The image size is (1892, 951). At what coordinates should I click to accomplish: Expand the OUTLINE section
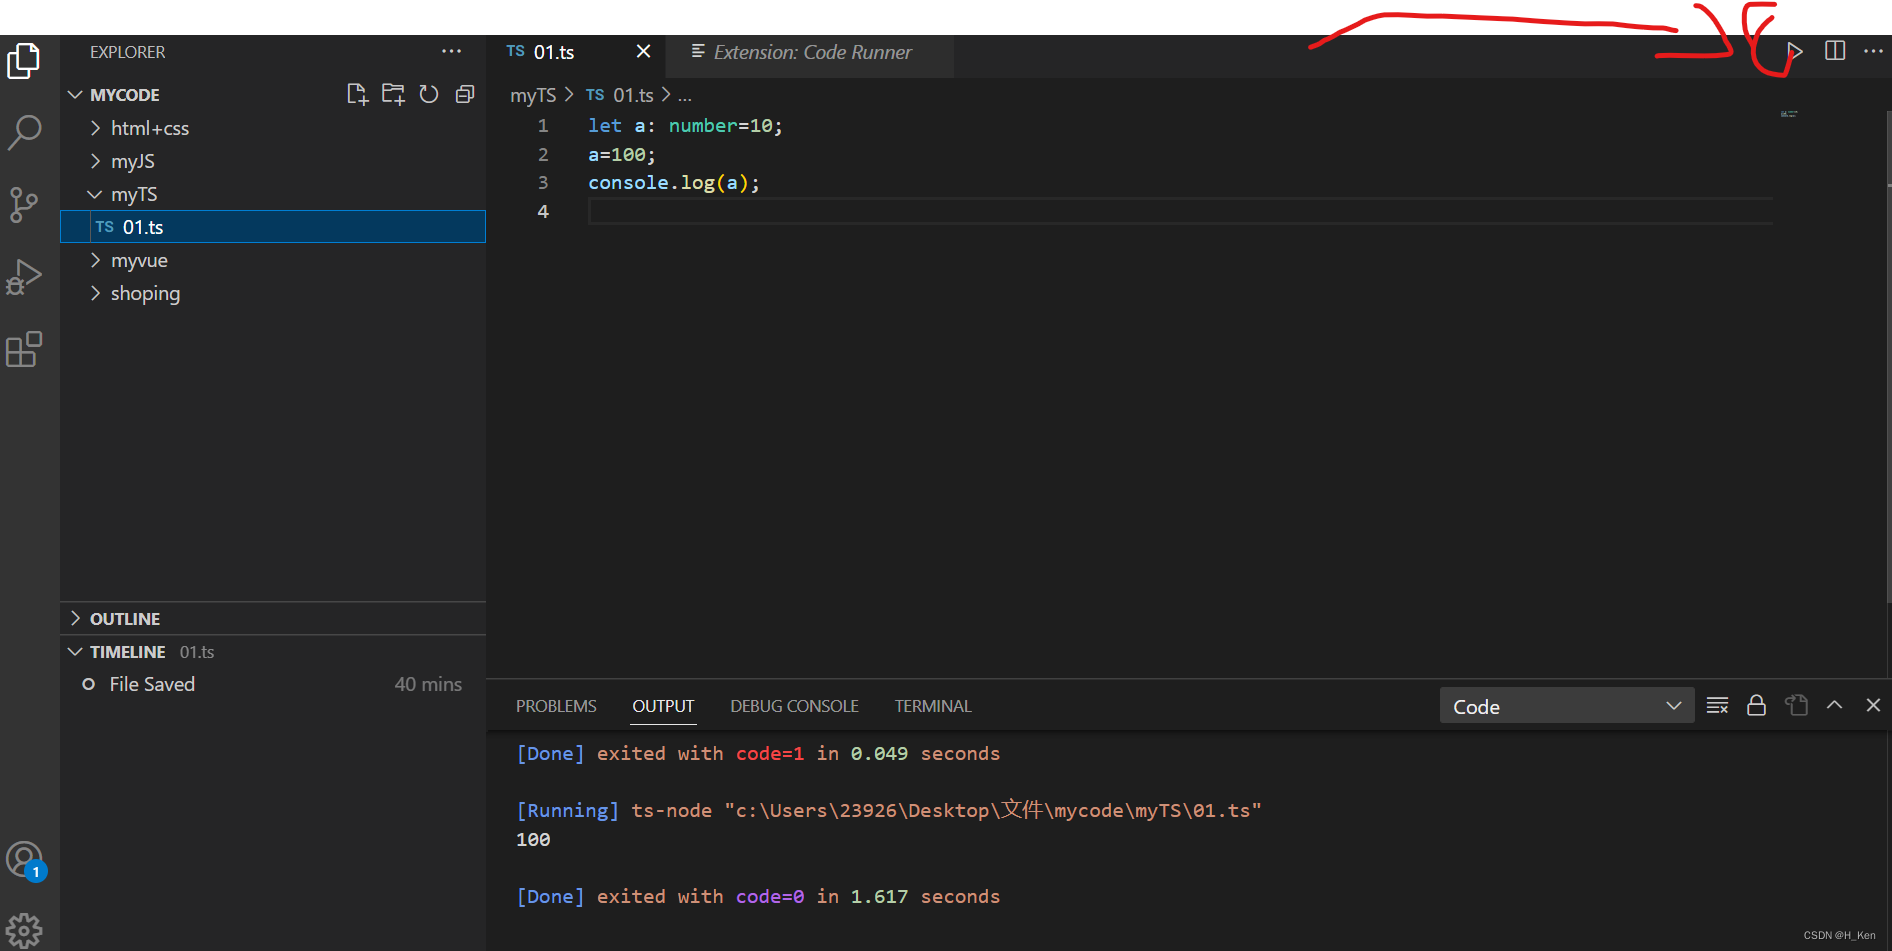[x=273, y=619]
